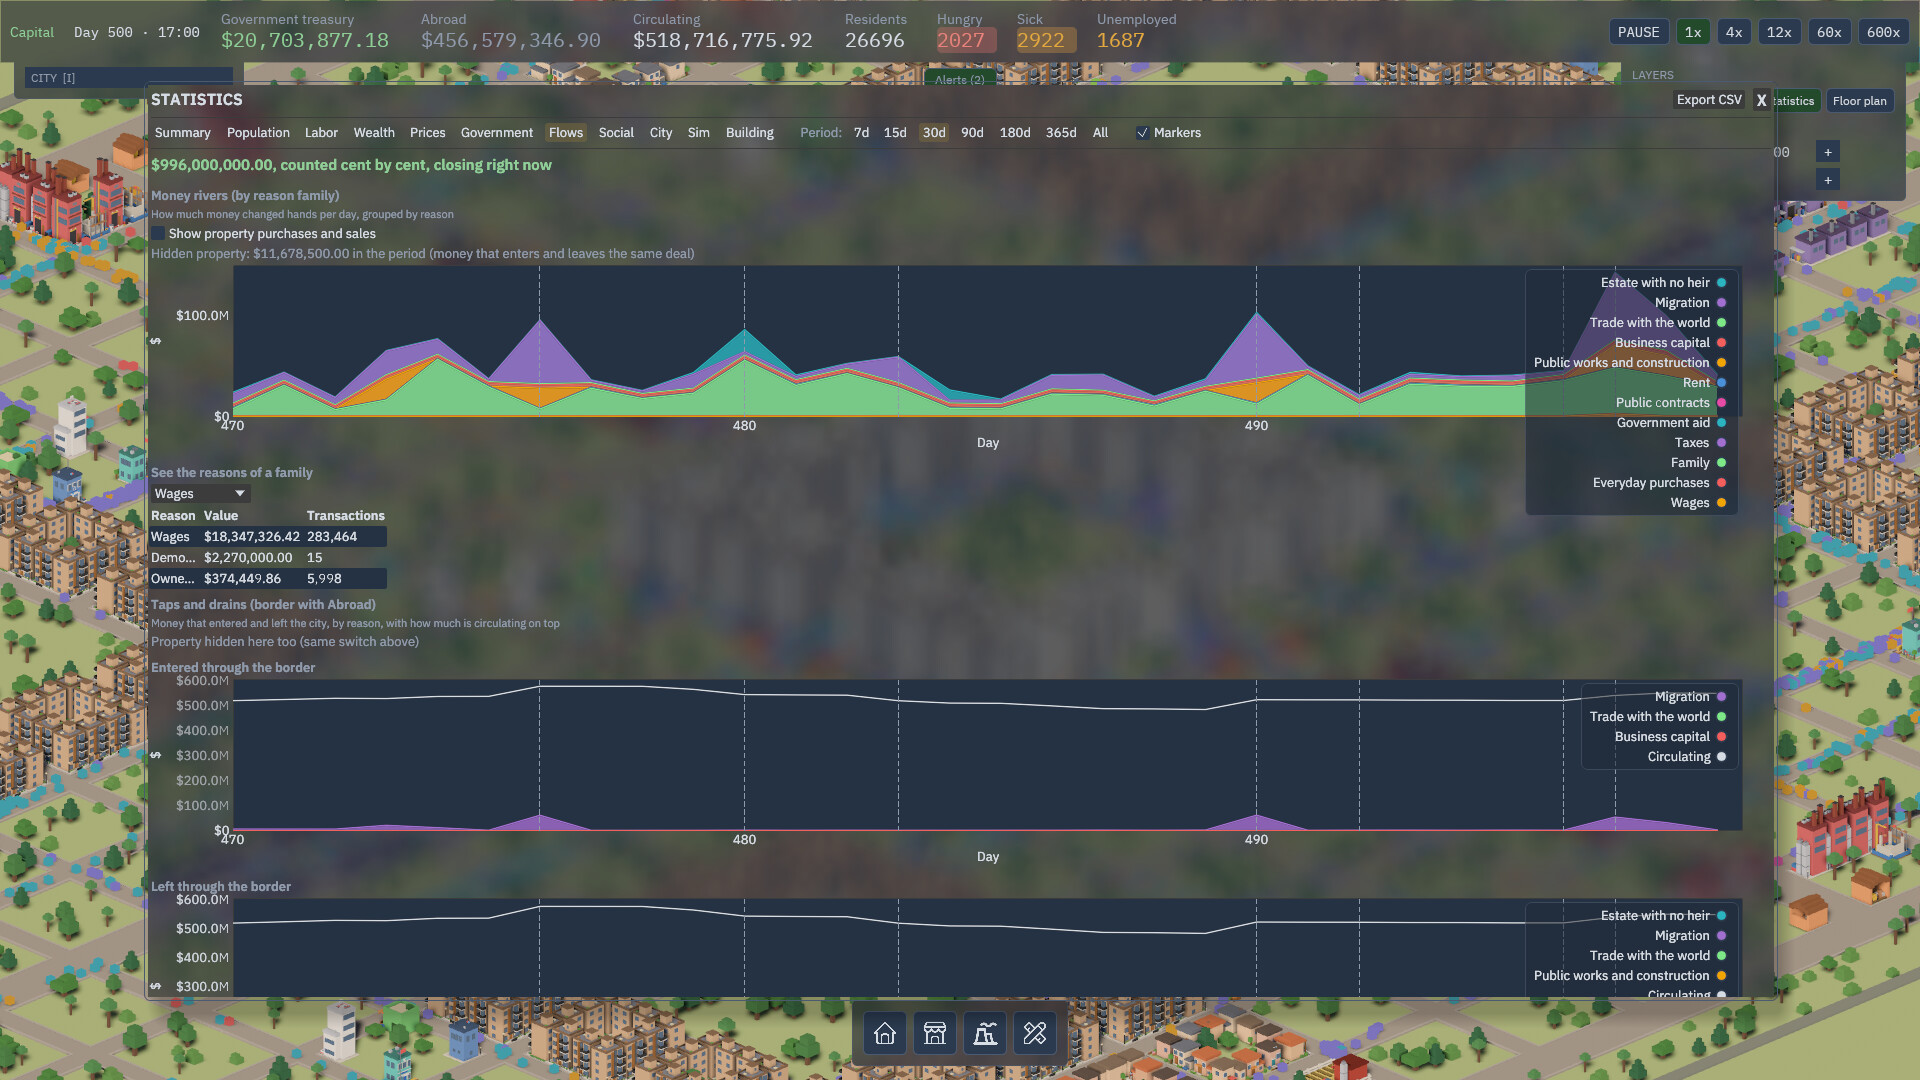Switch to the Population tab
The image size is (1920, 1080).
click(x=258, y=133)
